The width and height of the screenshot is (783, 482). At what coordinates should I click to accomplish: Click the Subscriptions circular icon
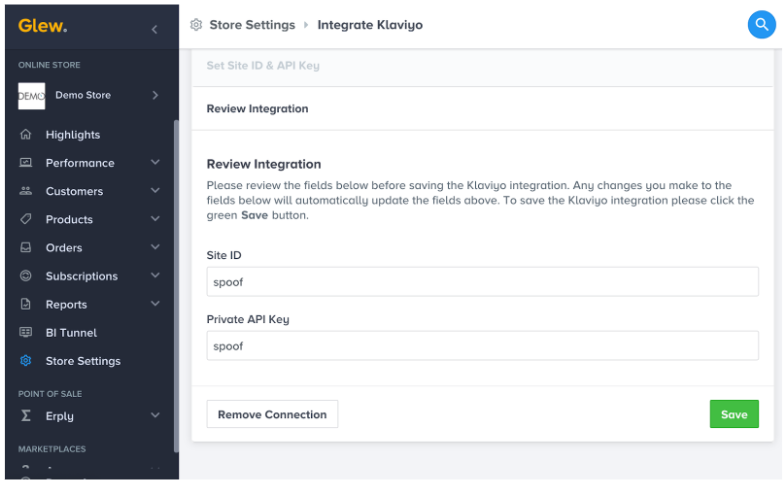coord(25,276)
